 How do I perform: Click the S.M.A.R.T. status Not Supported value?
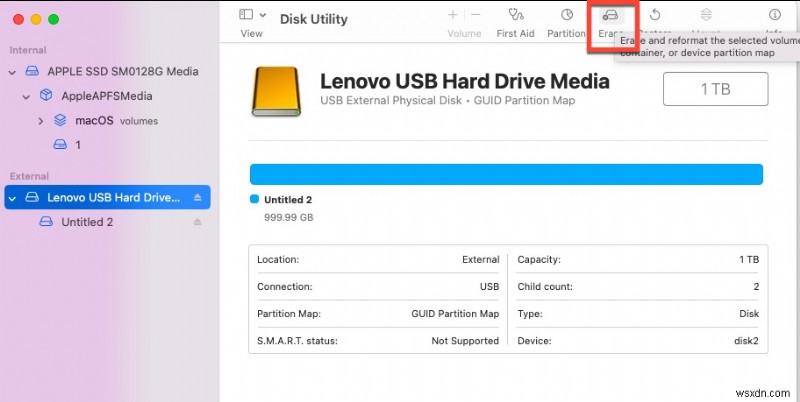pyautogui.click(x=465, y=341)
